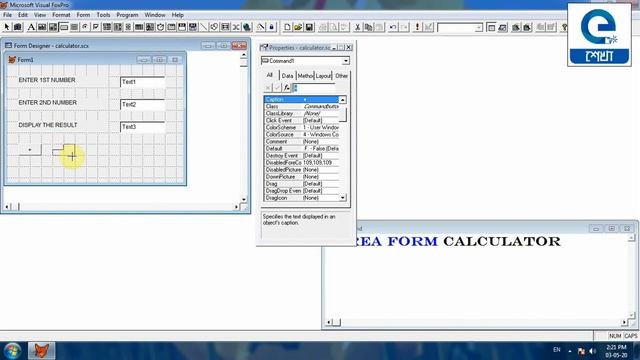The width and height of the screenshot is (640, 360).
Task: Choose the Check Box control tool
Action: (x=96, y=27)
